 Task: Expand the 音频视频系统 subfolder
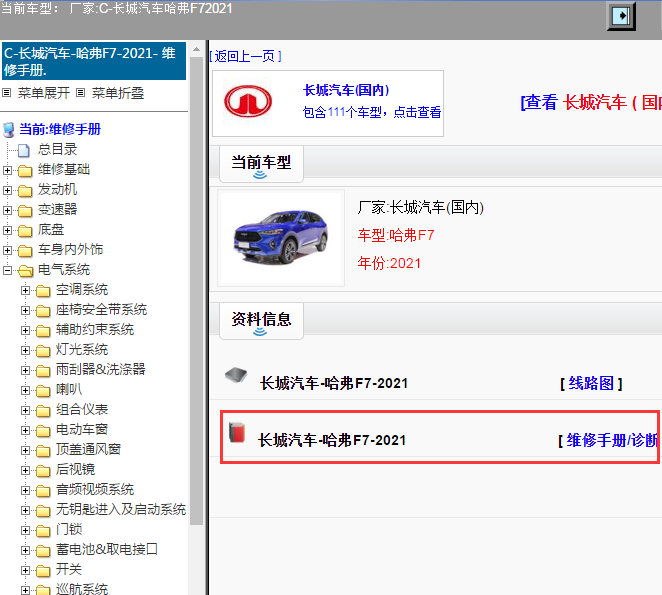[25, 490]
